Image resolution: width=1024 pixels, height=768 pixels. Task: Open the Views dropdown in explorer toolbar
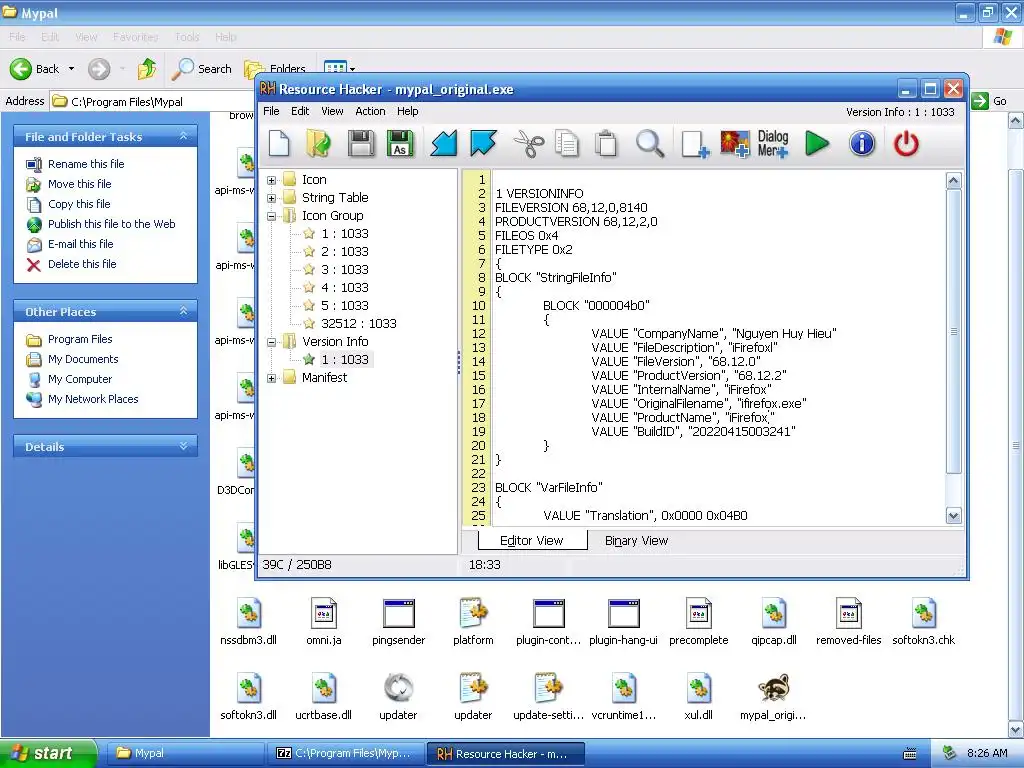click(x=340, y=68)
